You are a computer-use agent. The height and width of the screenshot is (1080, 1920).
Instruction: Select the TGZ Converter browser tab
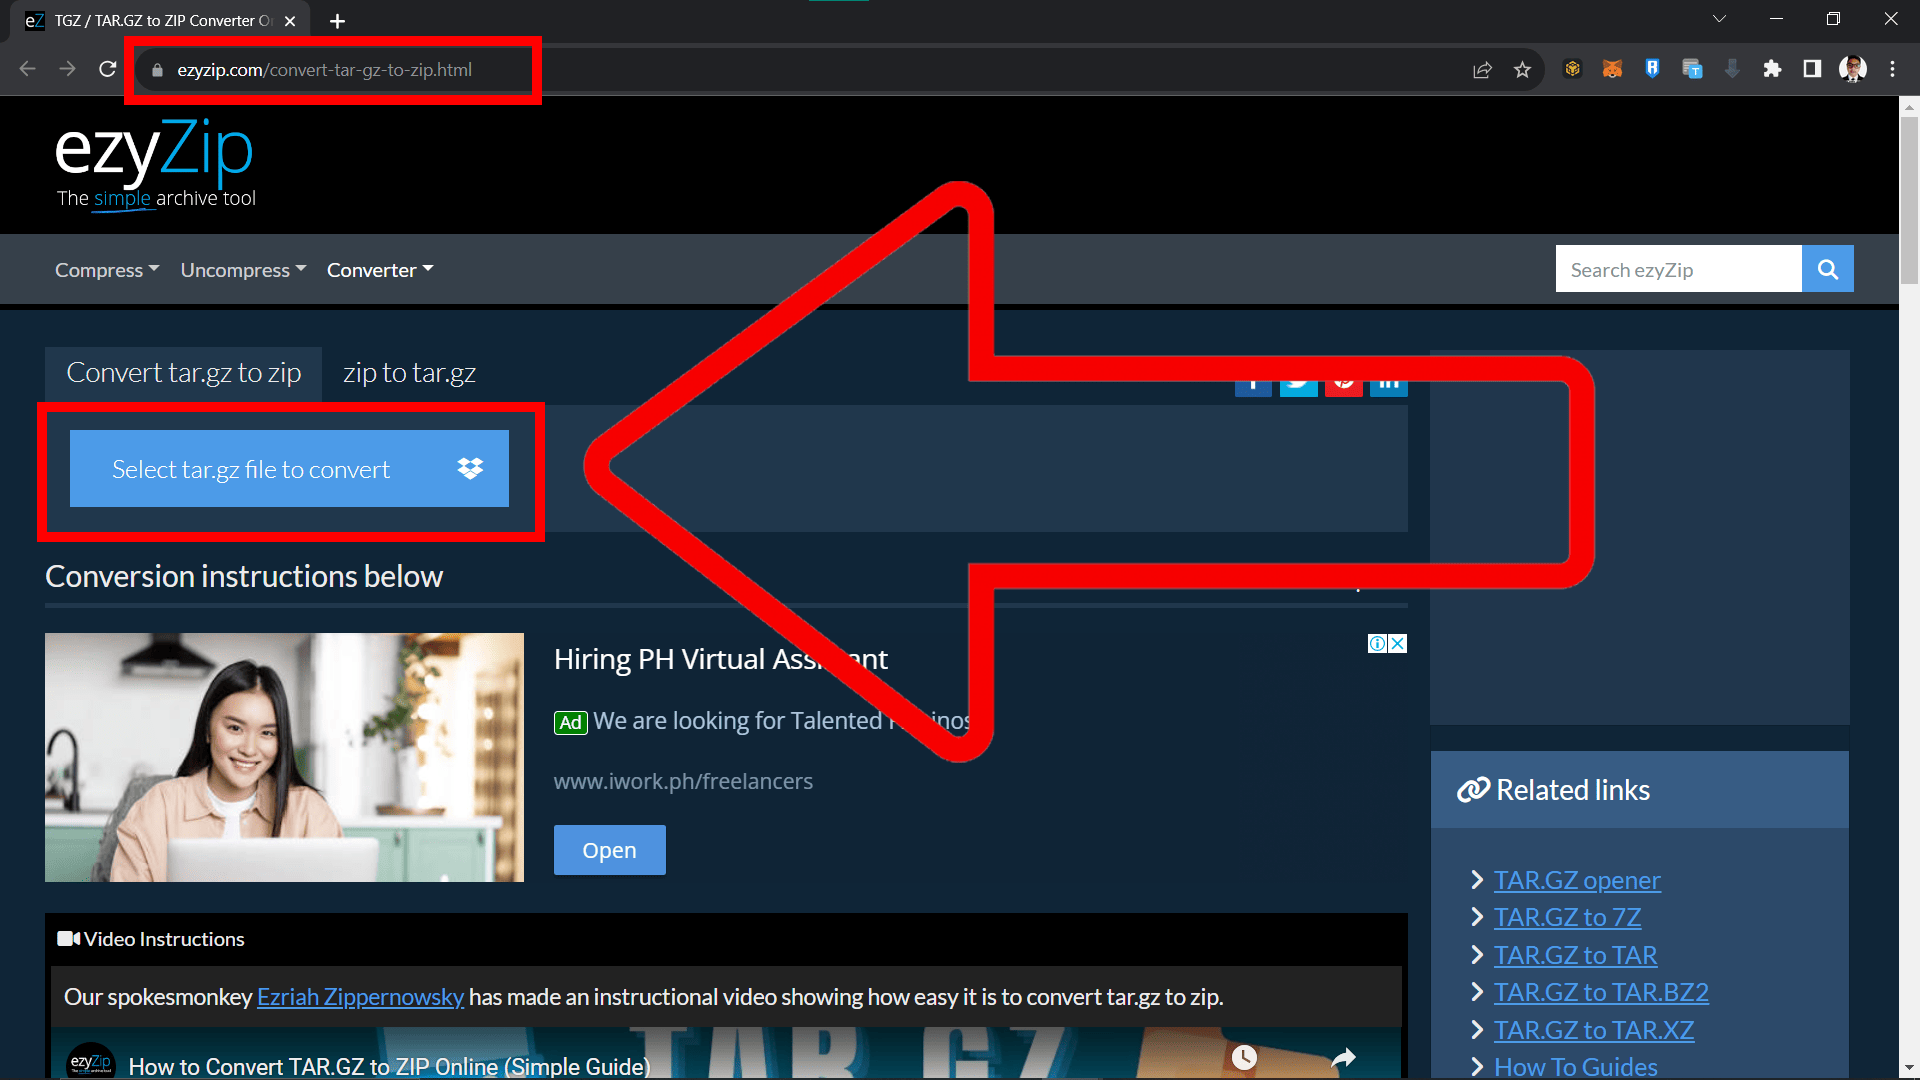tap(160, 20)
